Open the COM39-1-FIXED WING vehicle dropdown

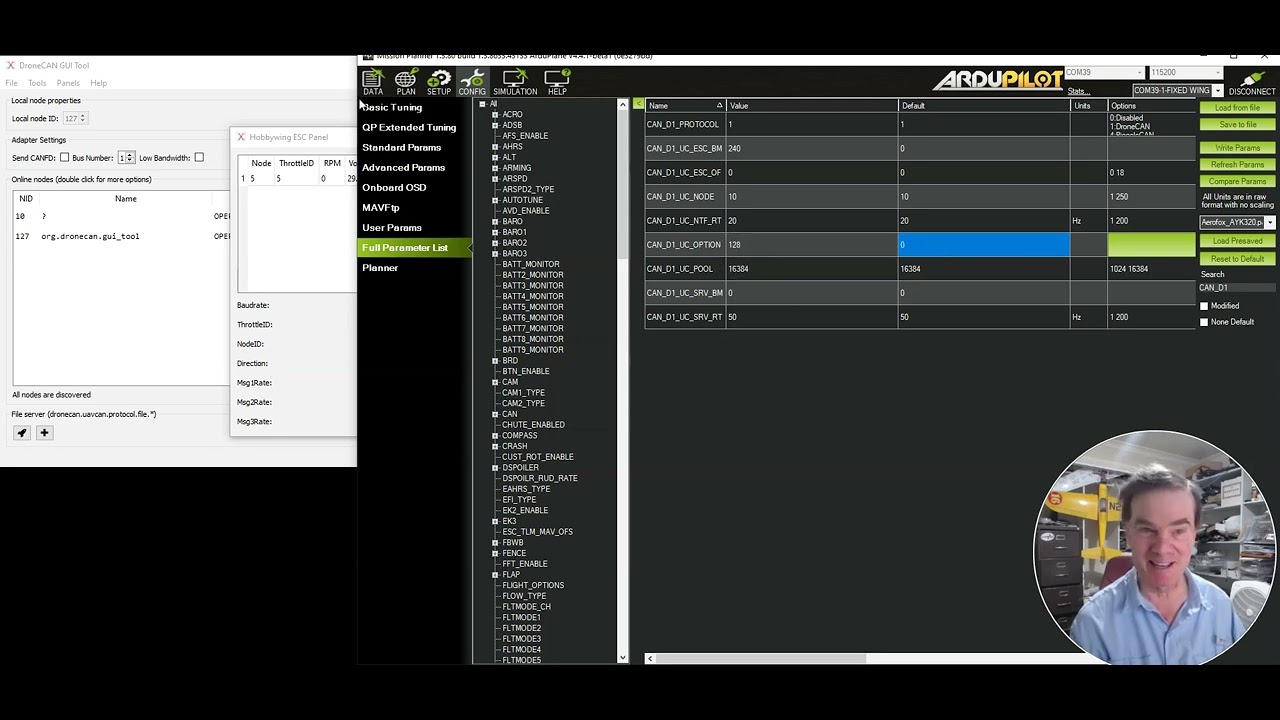click(x=1178, y=91)
